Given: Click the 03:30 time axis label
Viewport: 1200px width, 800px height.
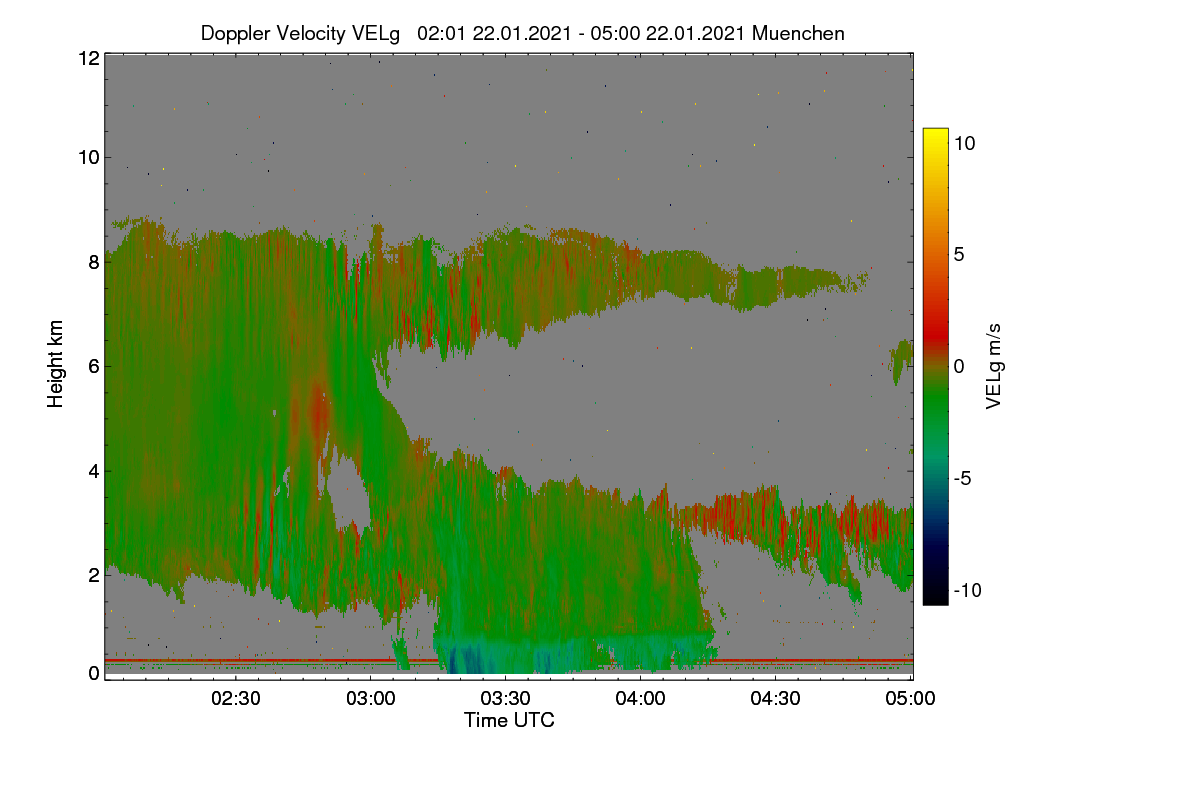Looking at the screenshot, I should (x=506, y=698).
